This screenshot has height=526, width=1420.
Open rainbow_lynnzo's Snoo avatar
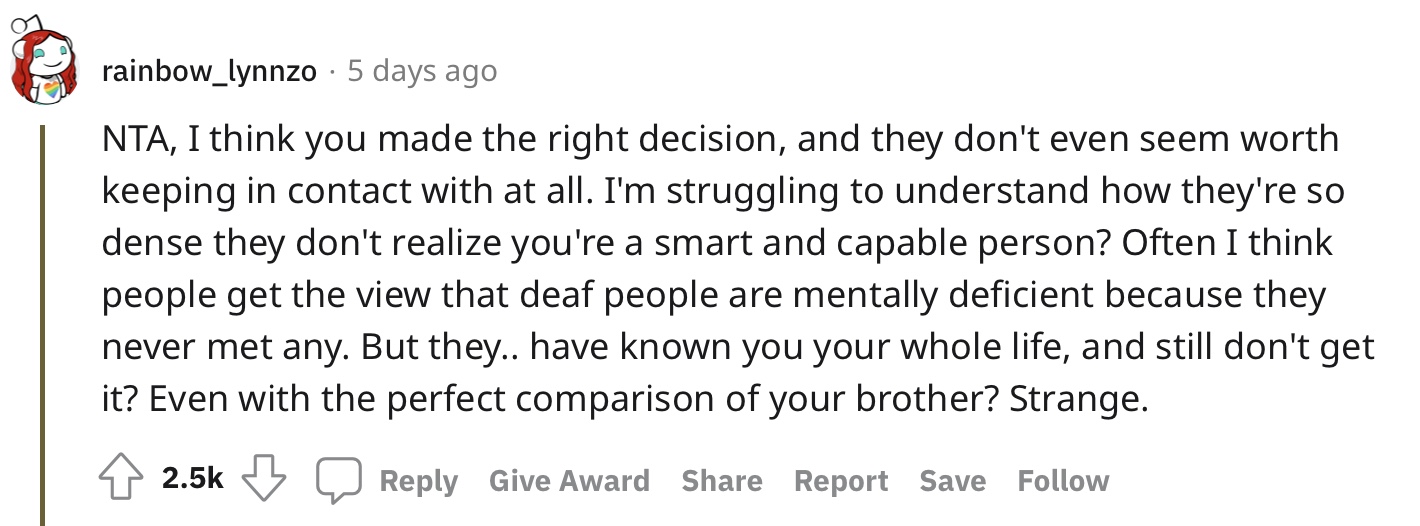pos(45,64)
